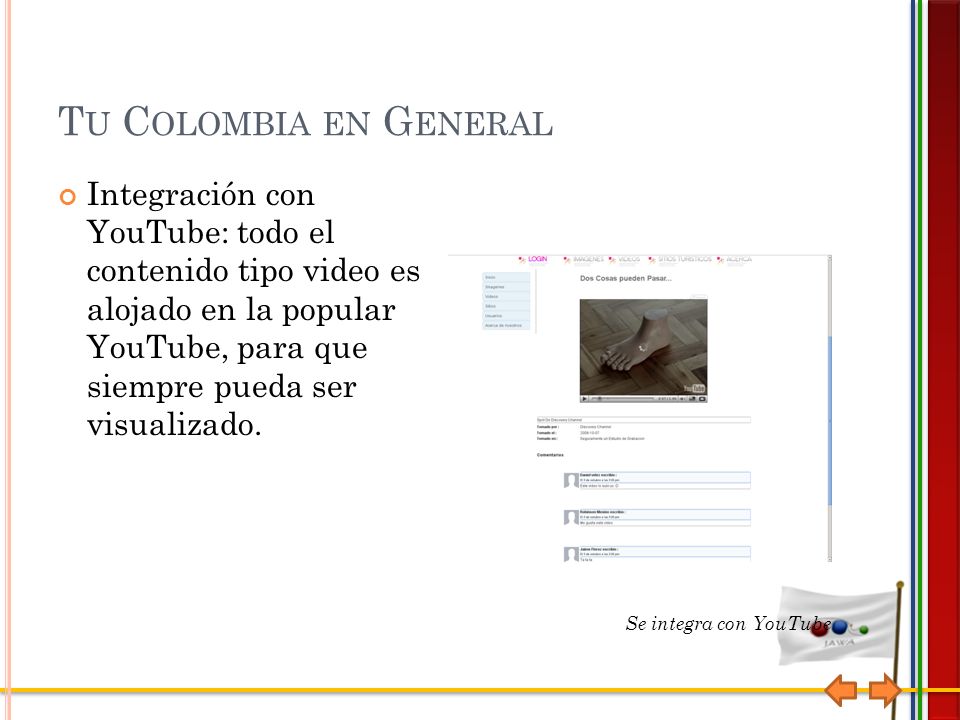Click the YouTube fullscreen icon in player
Screen dimensions: 960x720
(702, 399)
